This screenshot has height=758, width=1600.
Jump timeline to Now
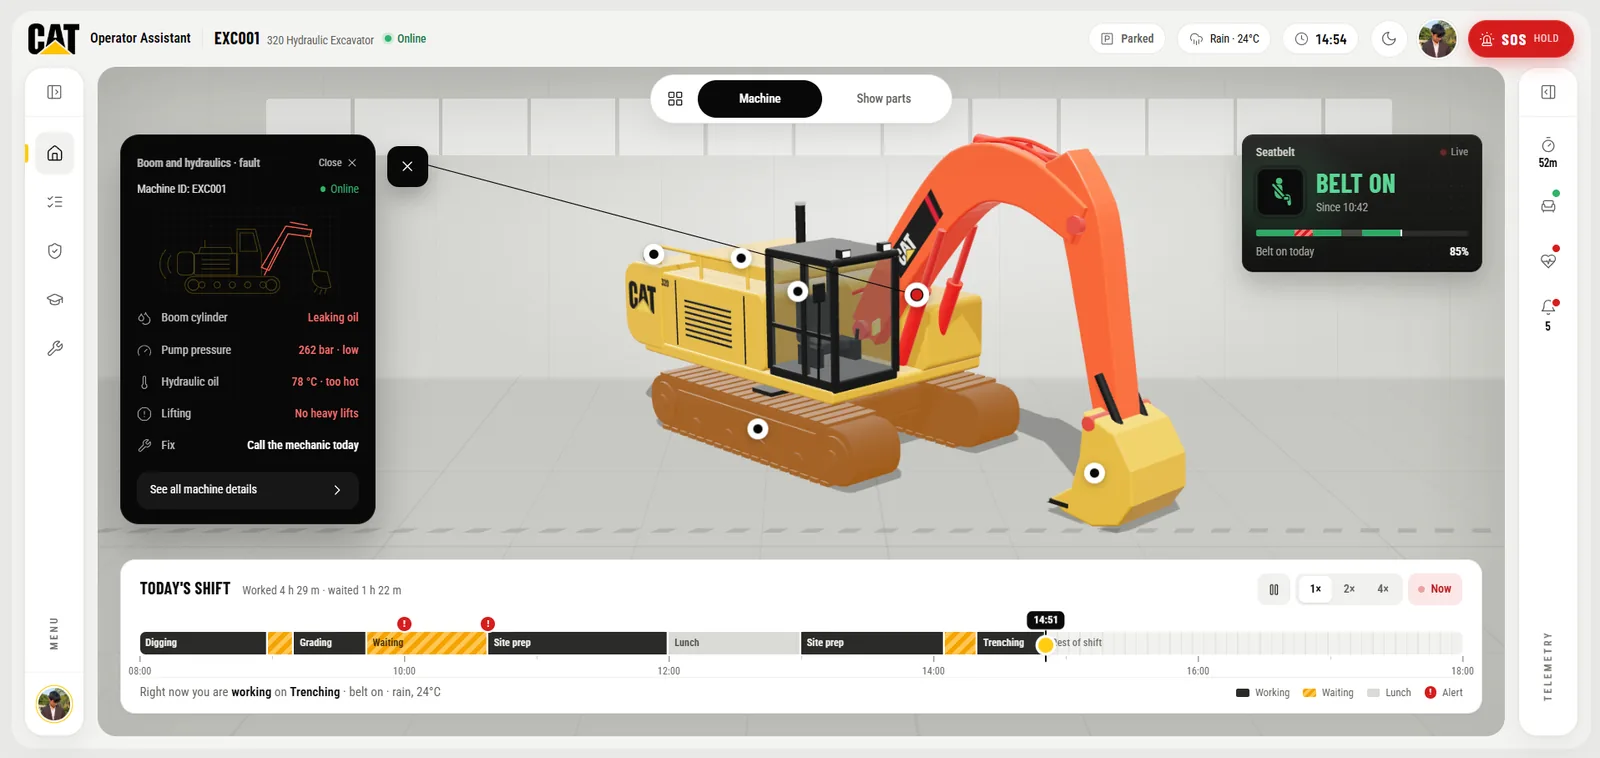pyautogui.click(x=1435, y=589)
